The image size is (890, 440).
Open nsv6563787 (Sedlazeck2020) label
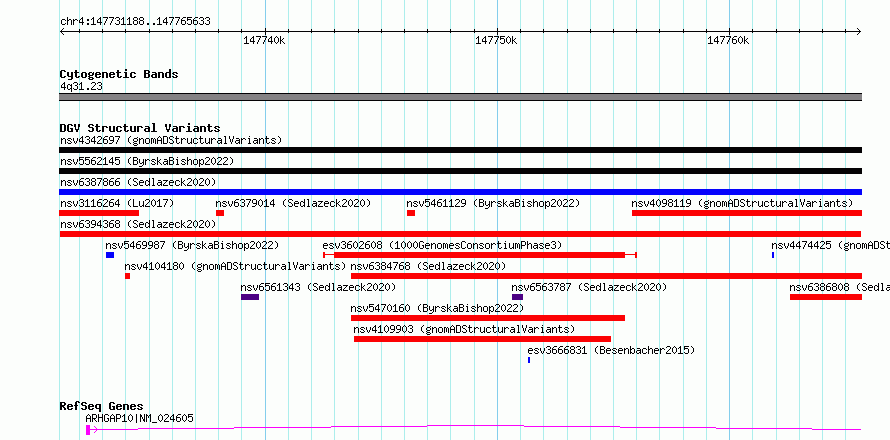[x=589, y=287]
